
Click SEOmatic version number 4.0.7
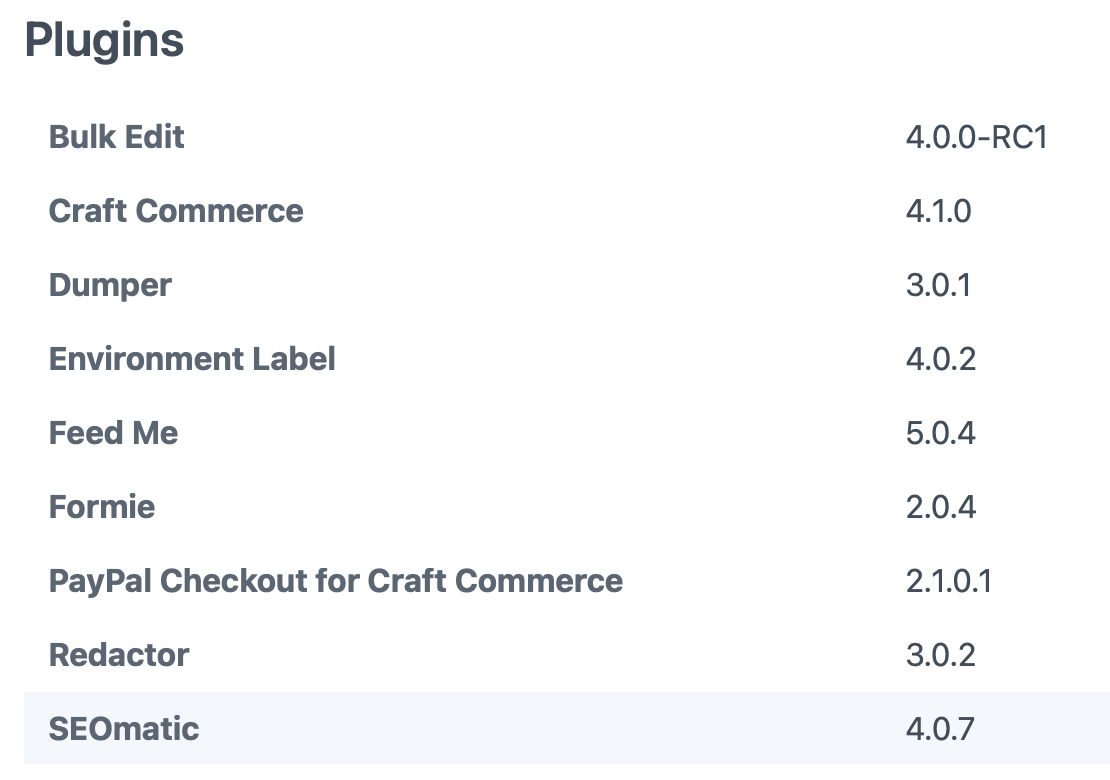pos(940,729)
